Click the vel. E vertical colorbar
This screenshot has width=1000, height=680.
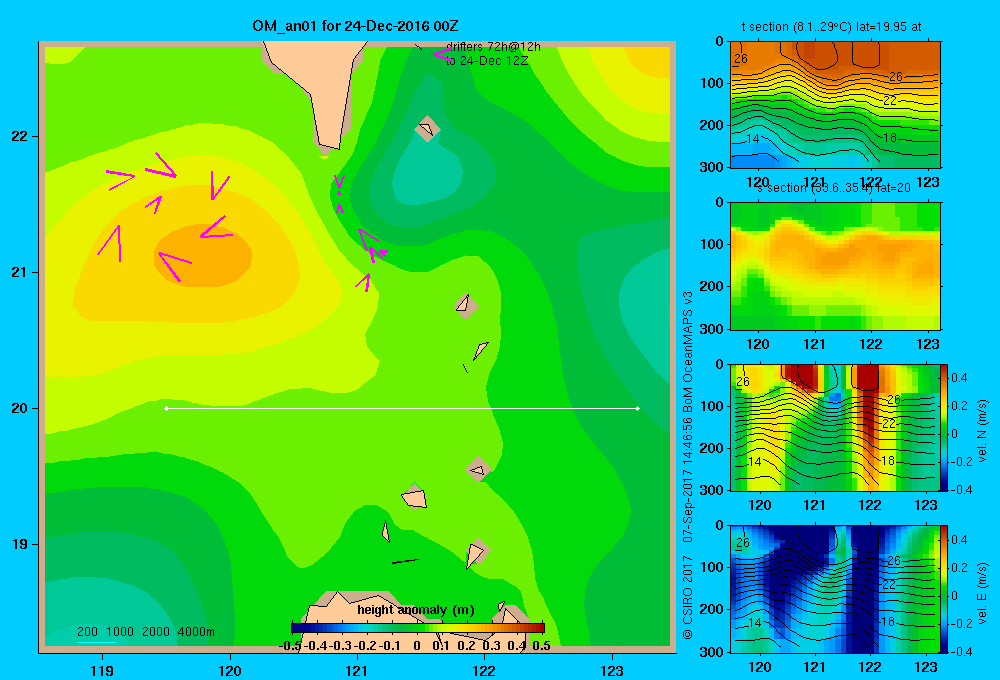pos(945,589)
